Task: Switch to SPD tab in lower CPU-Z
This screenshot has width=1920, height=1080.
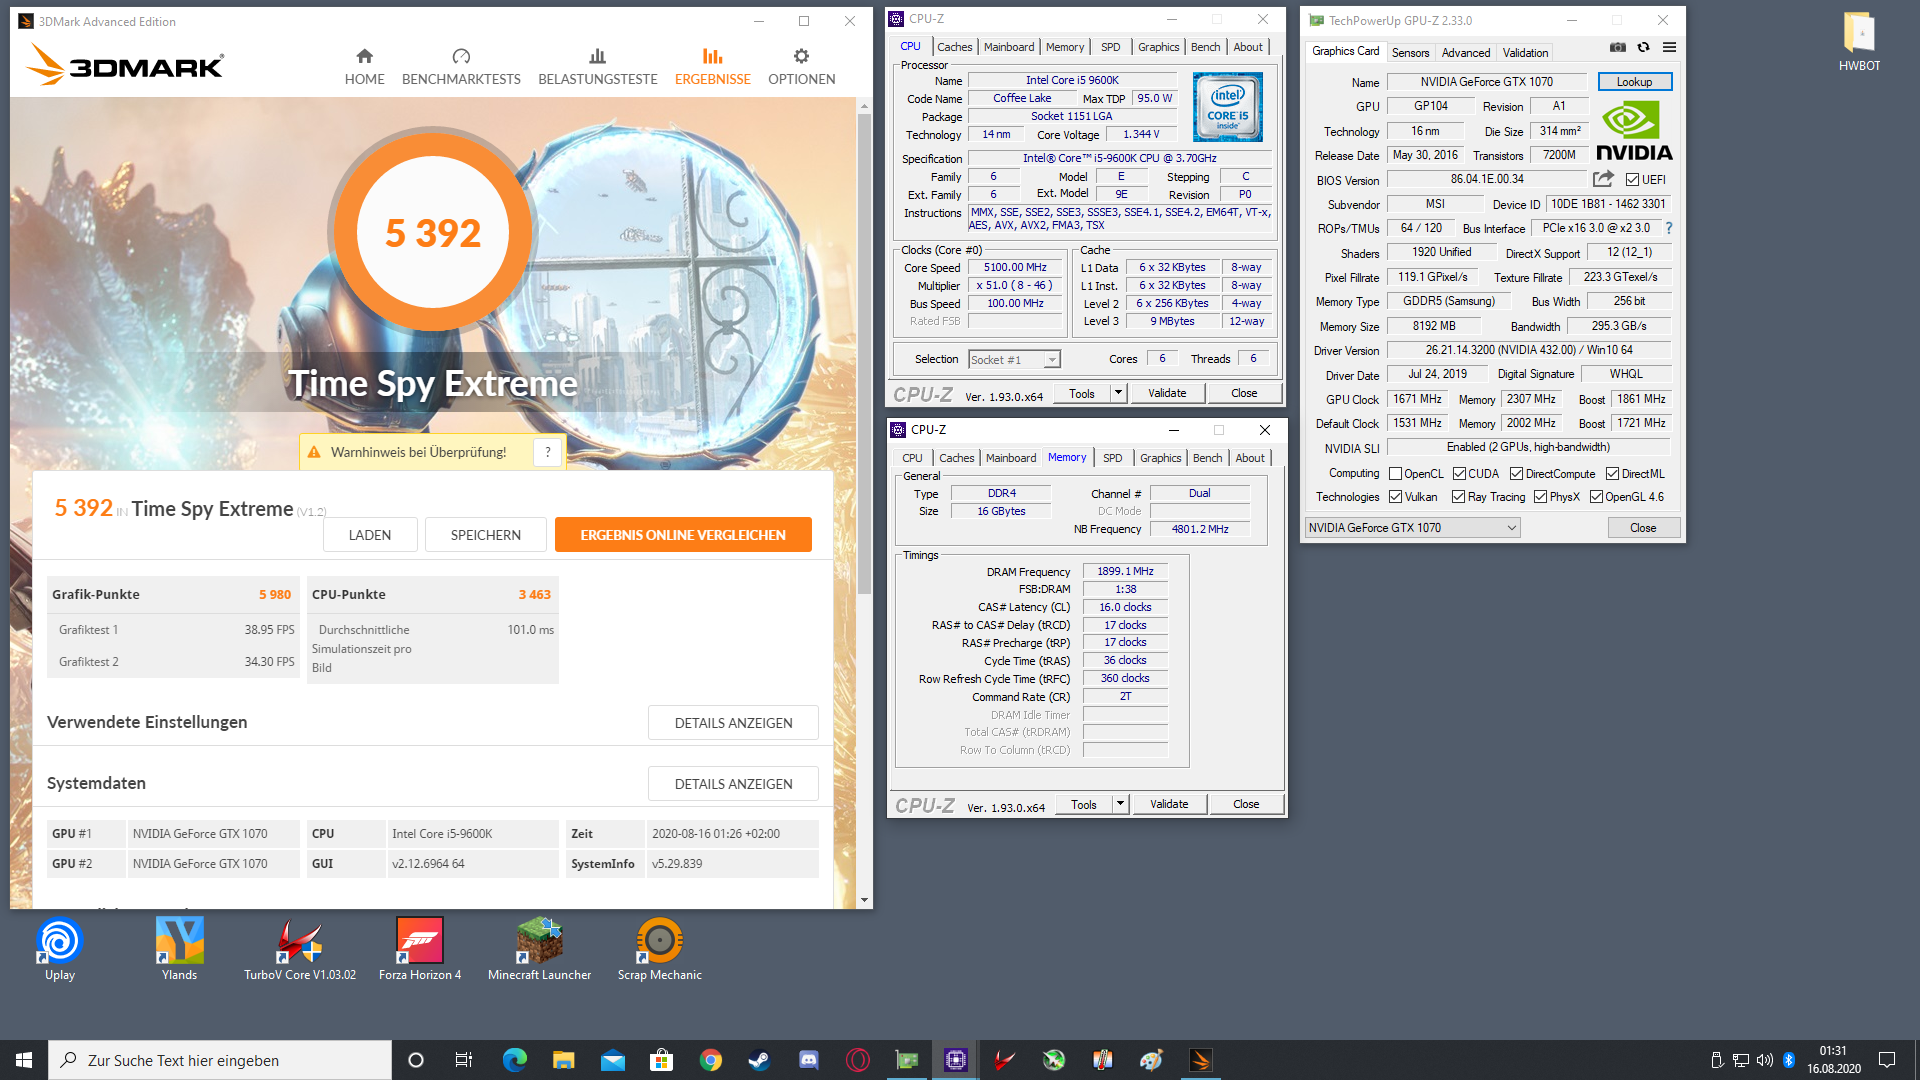Action: (x=1112, y=458)
